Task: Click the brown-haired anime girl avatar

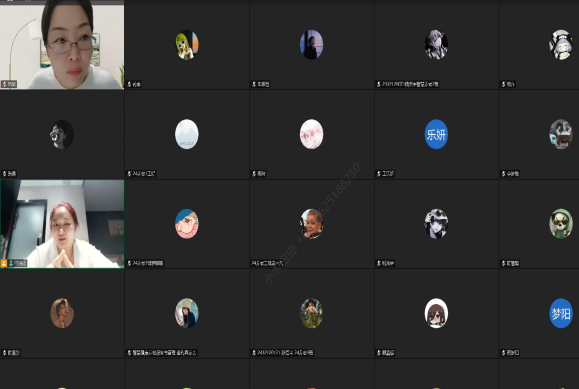Action: coord(436,313)
